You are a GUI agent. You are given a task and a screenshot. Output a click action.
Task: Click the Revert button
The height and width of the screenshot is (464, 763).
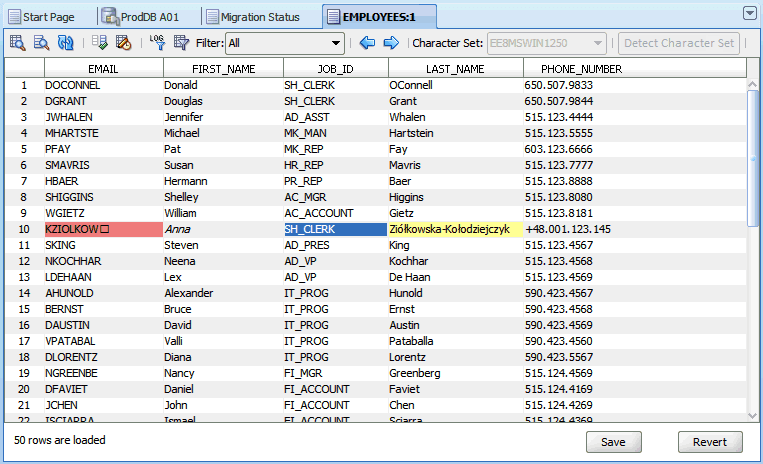710,442
